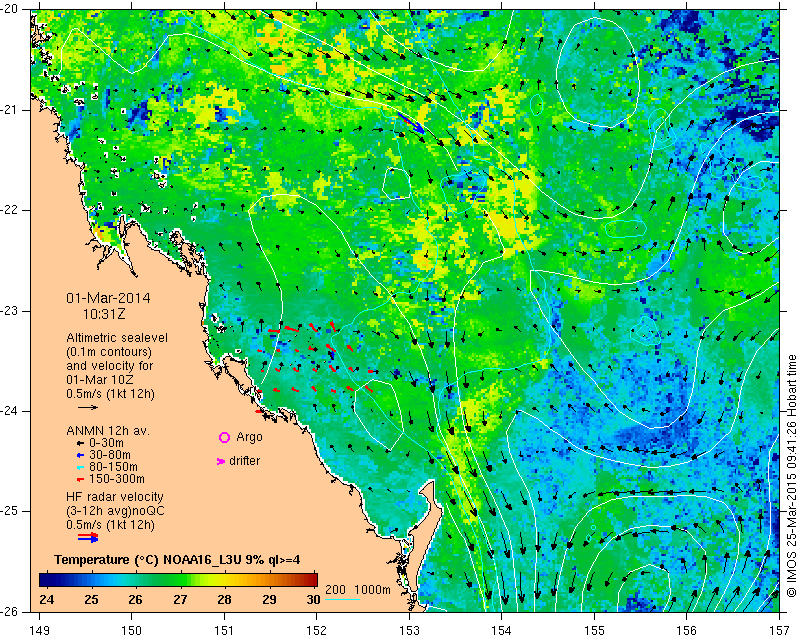Click the 'HF radar velocity' legend text
This screenshot has height=640, width=800.
click(x=115, y=497)
